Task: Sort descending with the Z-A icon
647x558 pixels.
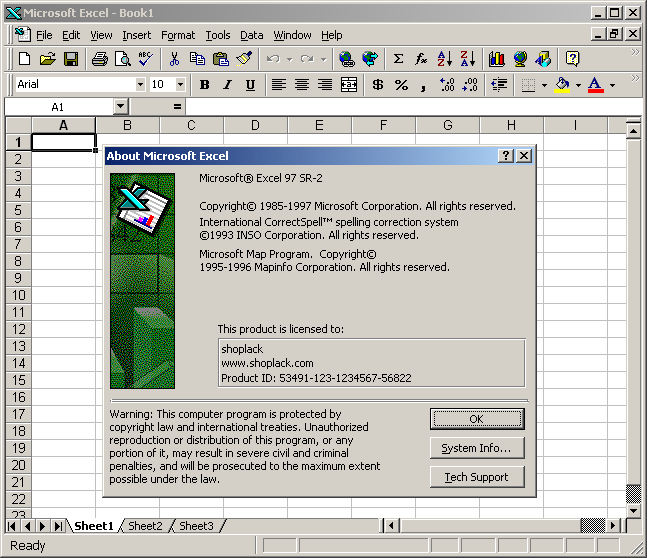Action: pyautogui.click(x=468, y=59)
